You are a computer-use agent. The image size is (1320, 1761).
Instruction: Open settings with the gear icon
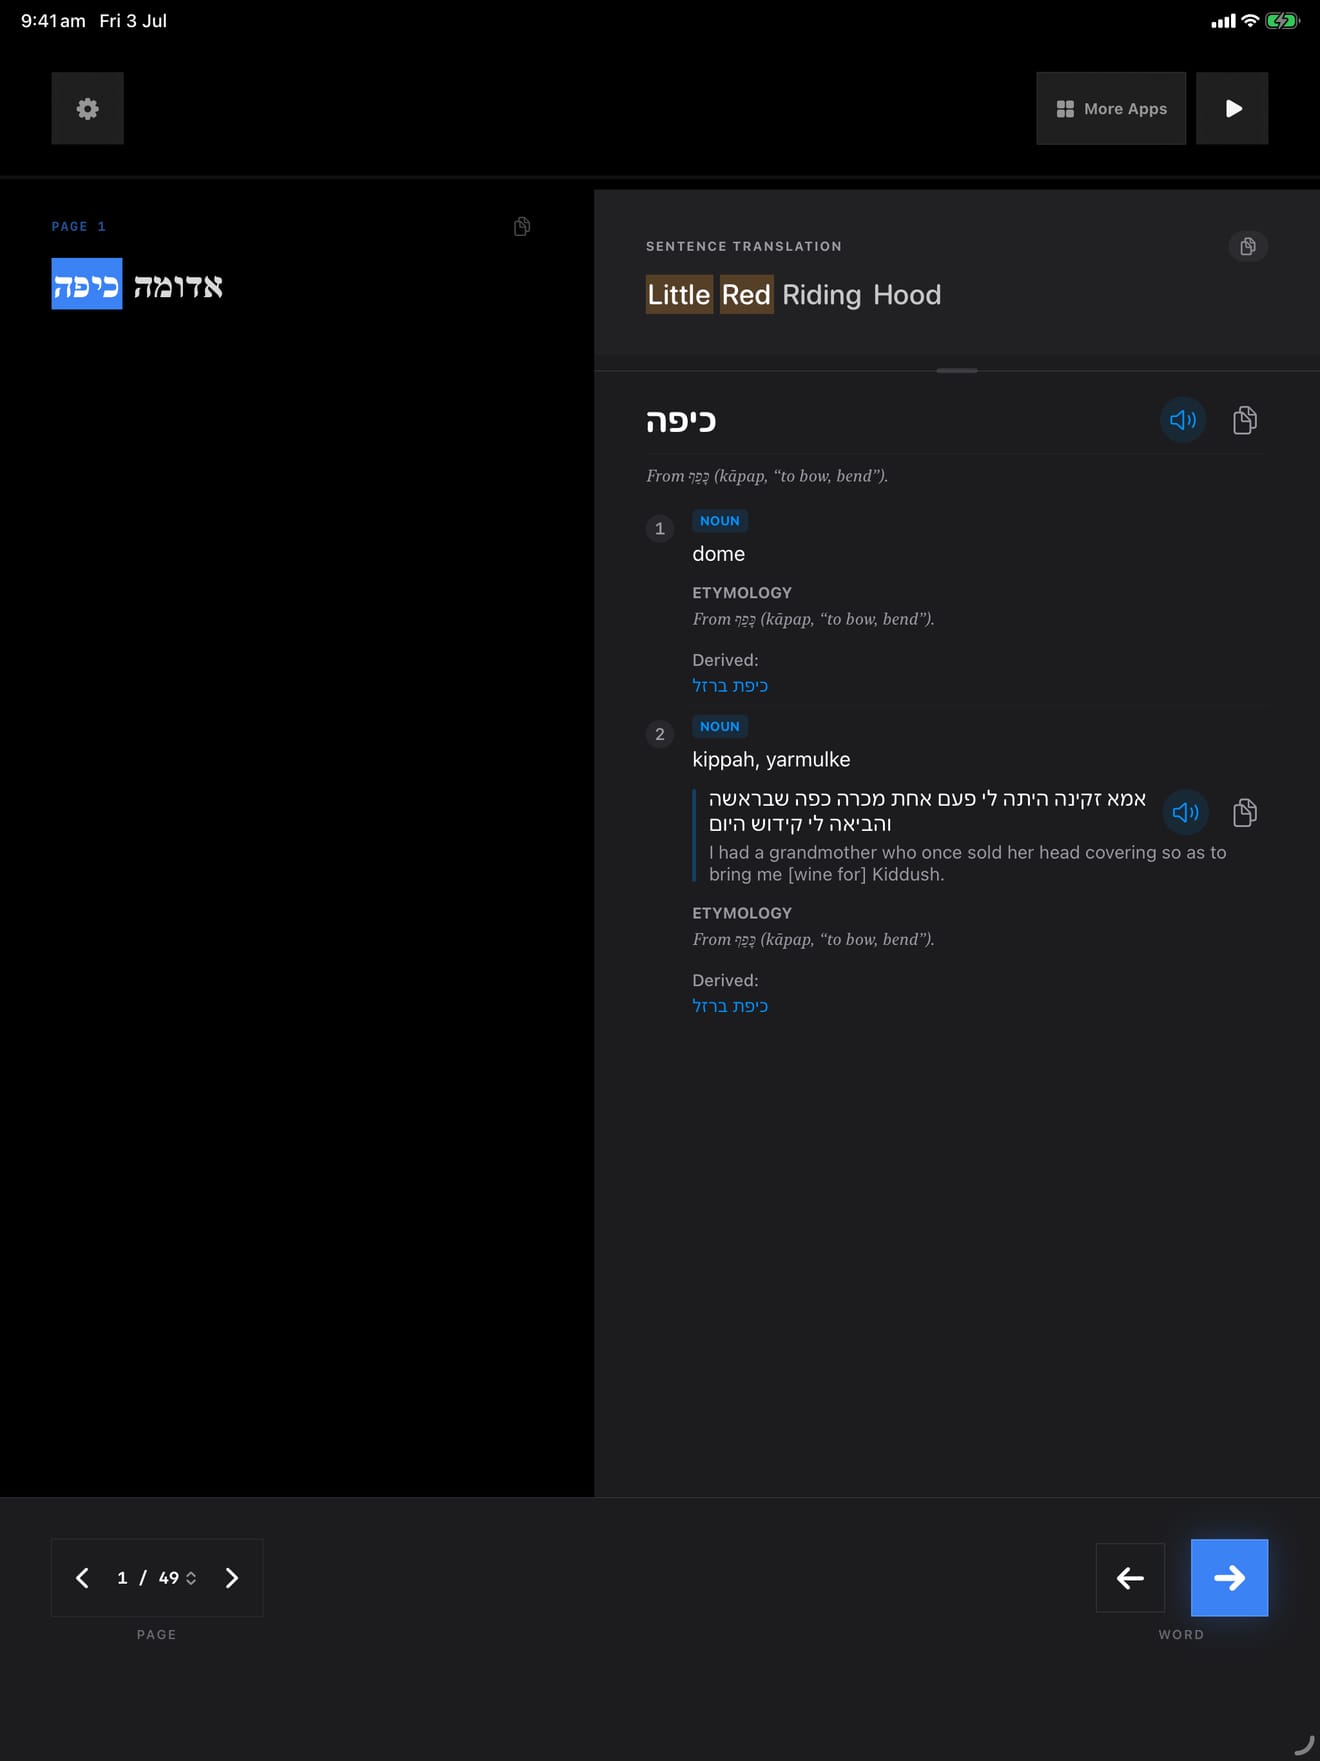88,108
